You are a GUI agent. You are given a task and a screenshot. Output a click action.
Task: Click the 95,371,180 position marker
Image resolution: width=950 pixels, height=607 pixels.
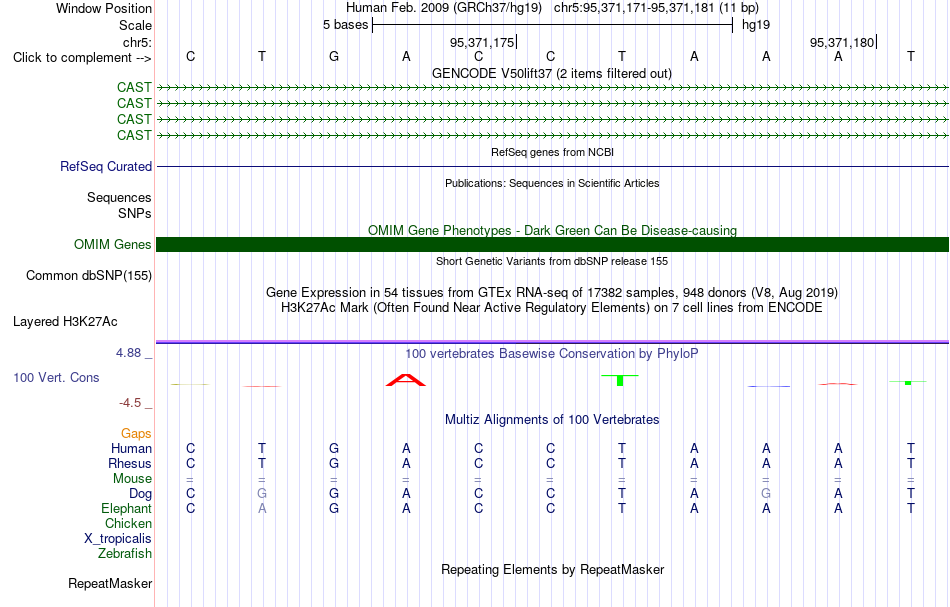click(x=842, y=43)
